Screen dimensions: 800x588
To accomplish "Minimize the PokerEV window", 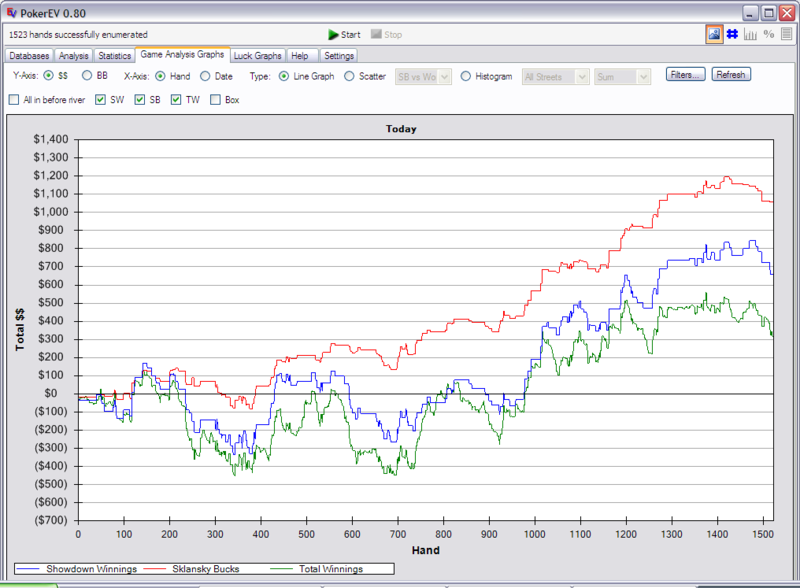I will (750, 13).
